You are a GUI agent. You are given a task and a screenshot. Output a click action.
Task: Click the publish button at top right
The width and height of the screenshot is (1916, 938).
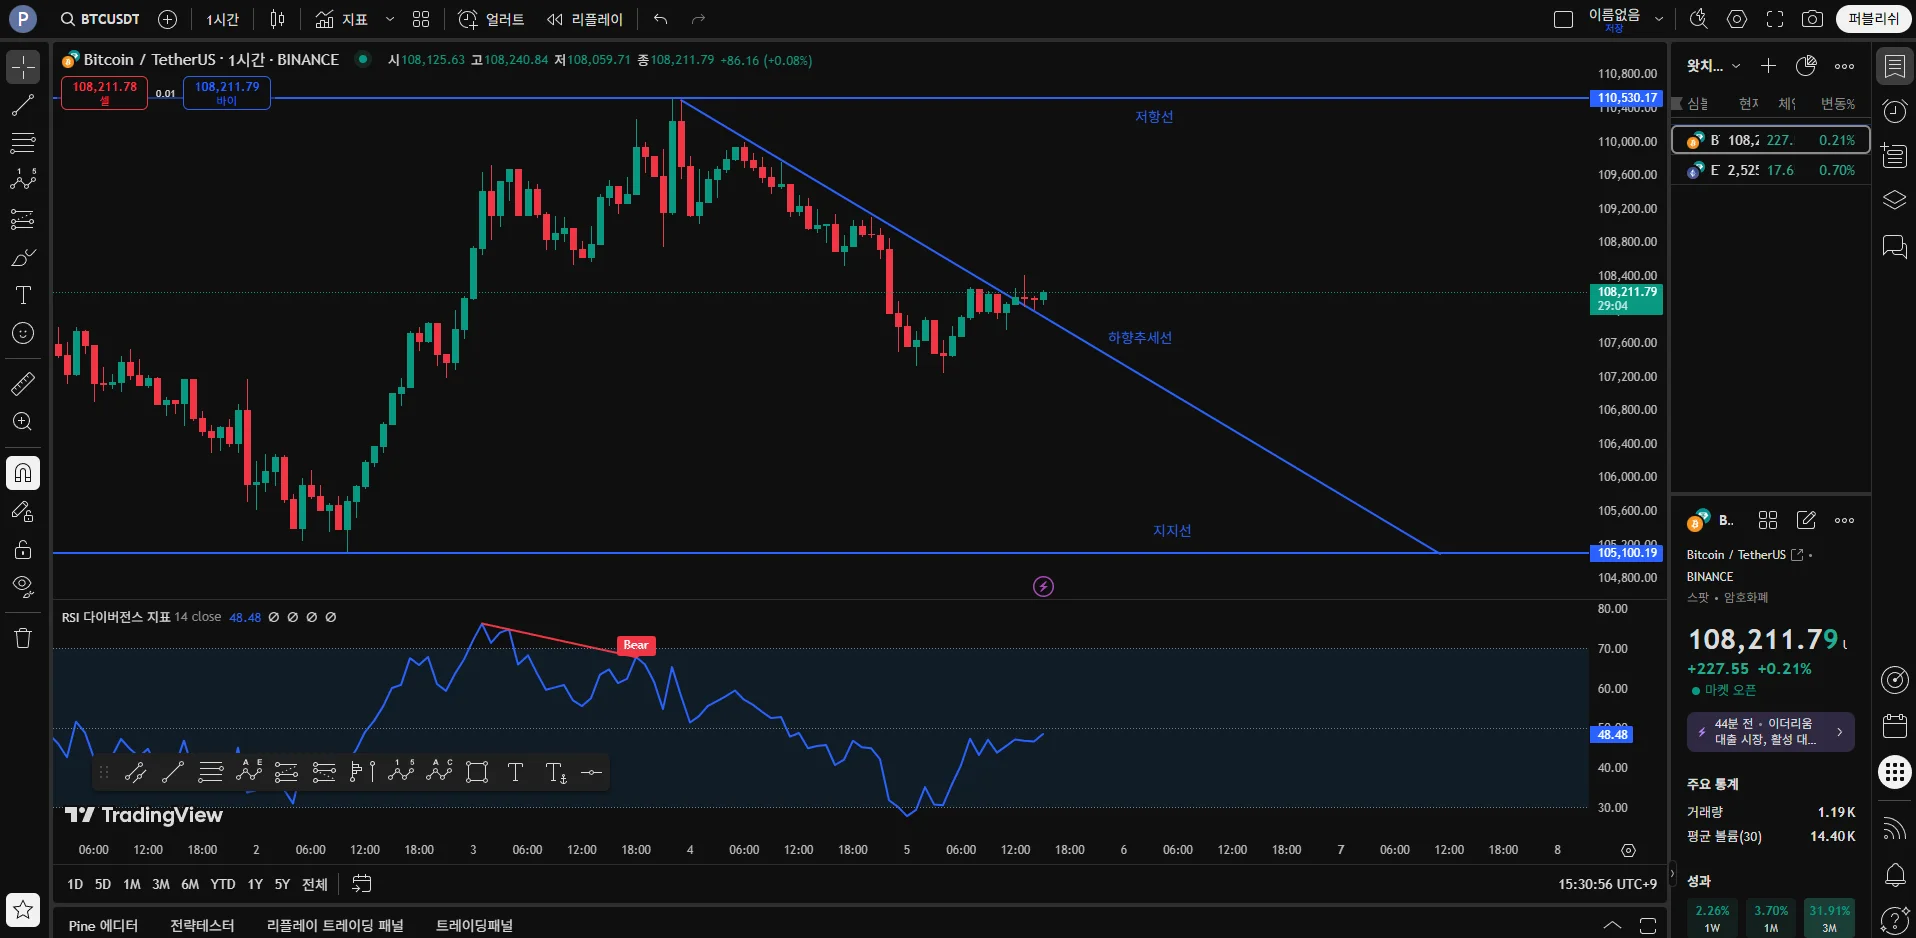point(1873,19)
